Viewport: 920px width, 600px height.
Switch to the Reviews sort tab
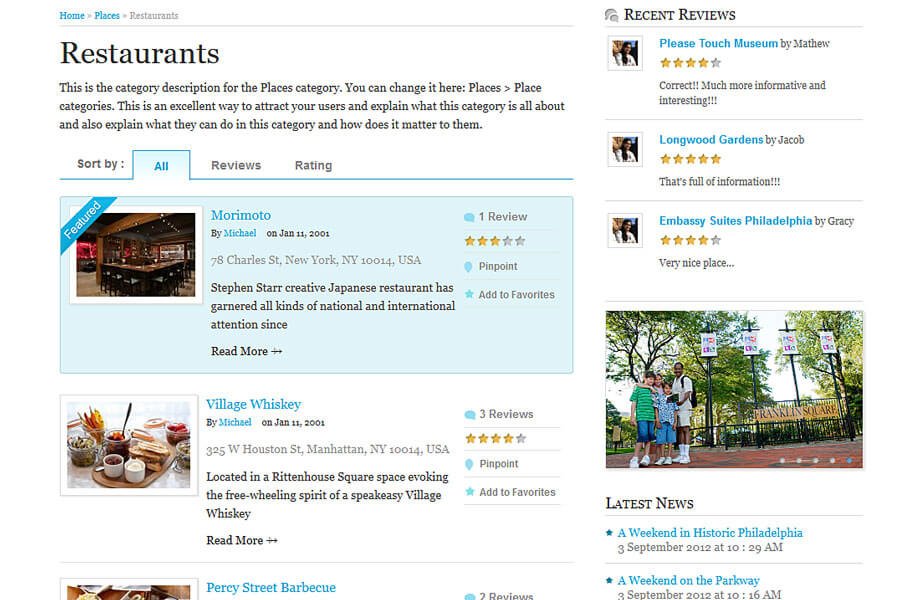click(x=236, y=166)
